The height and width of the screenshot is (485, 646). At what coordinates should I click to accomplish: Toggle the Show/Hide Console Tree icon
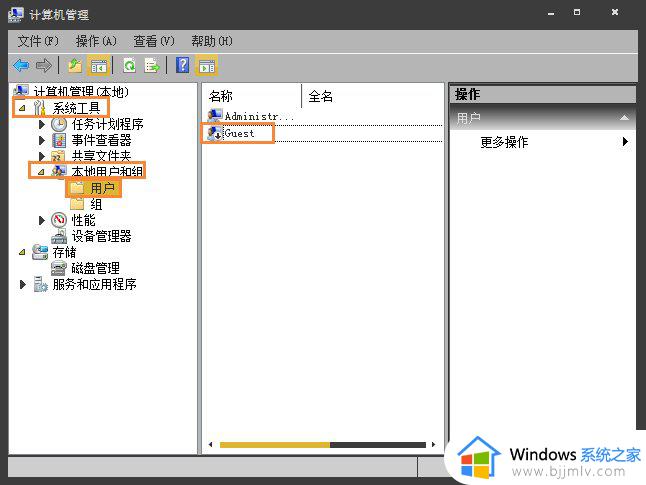click(98, 66)
